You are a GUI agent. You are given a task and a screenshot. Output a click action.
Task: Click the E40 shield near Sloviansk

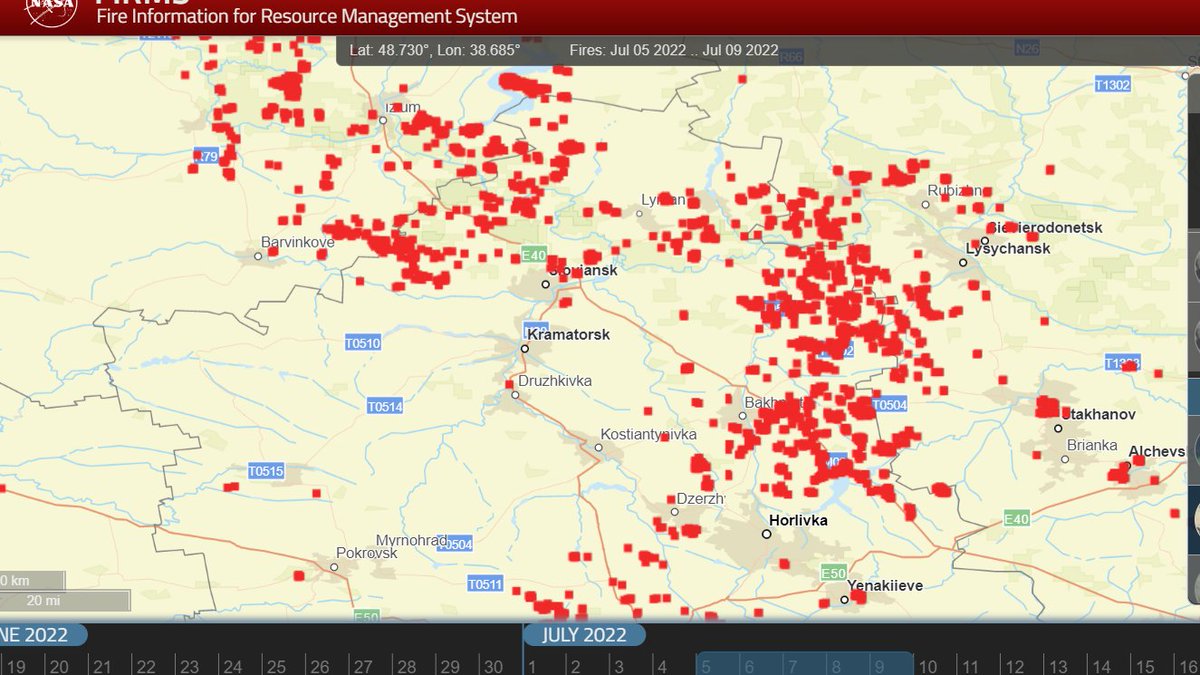point(534,254)
